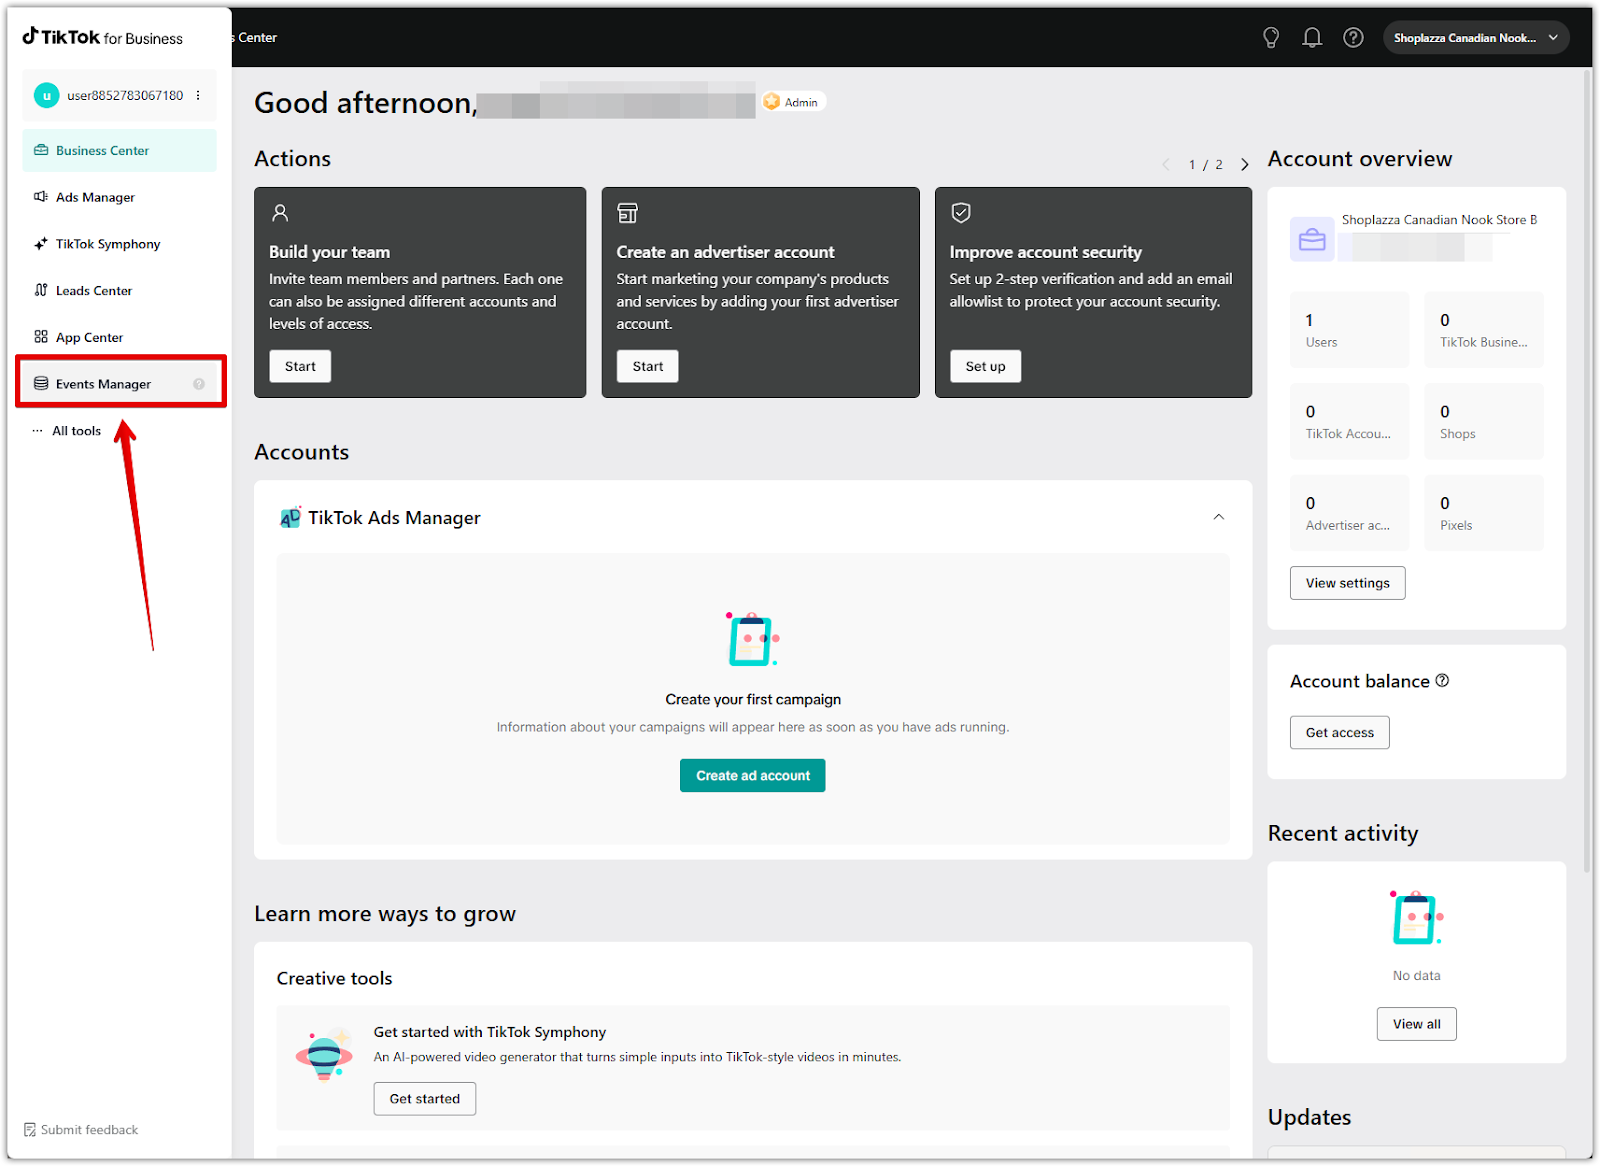The image size is (1600, 1166).
Task: Click the Build your team person icon
Action: pyautogui.click(x=280, y=213)
